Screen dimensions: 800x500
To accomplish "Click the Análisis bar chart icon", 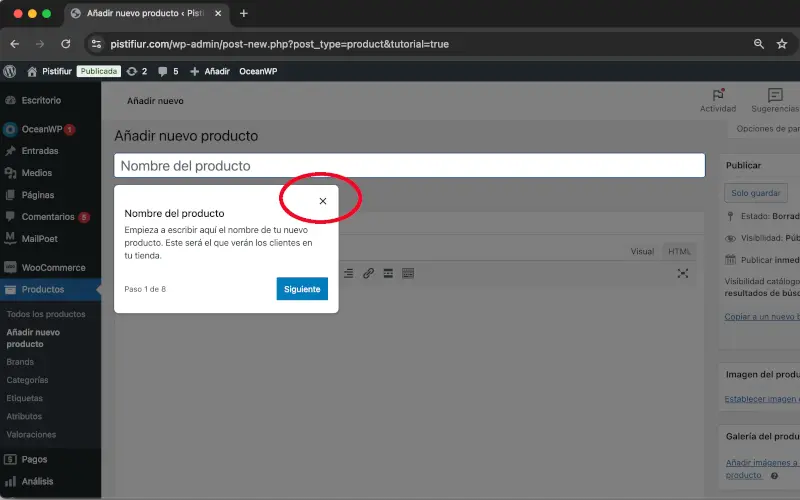I will [x=10, y=482].
